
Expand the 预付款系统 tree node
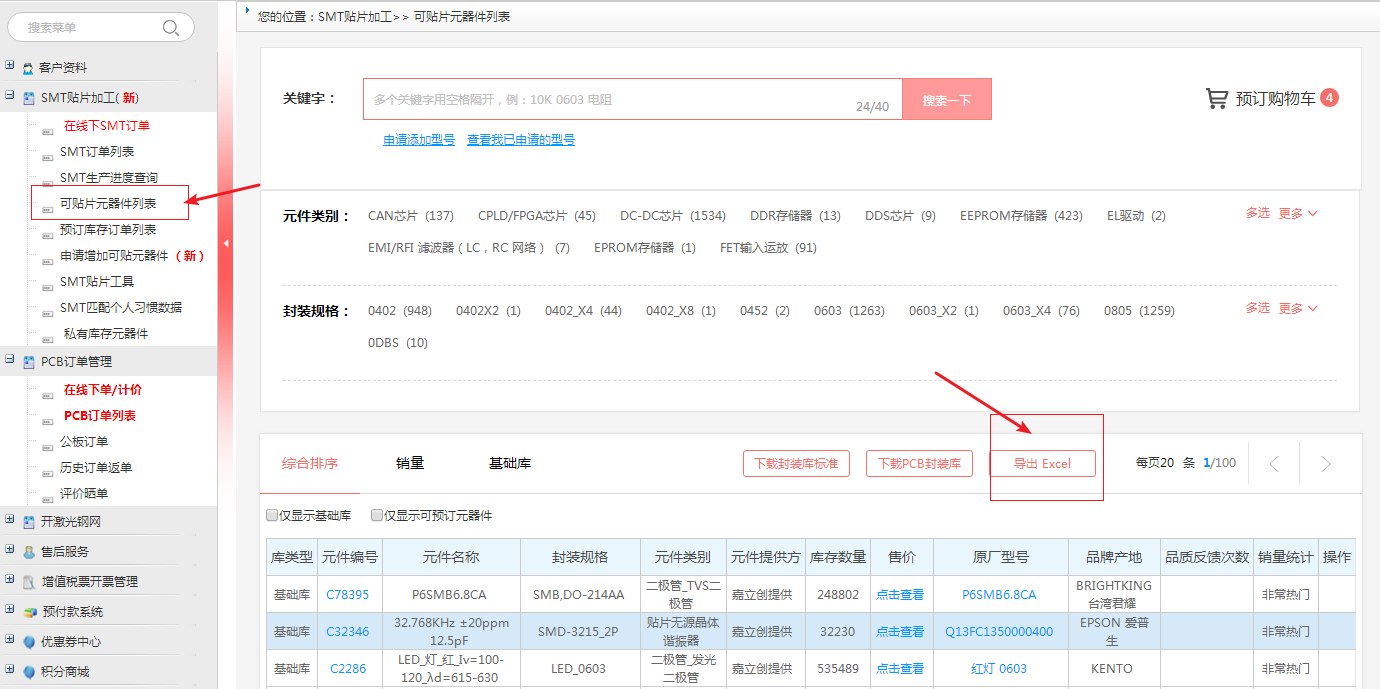coord(9,610)
